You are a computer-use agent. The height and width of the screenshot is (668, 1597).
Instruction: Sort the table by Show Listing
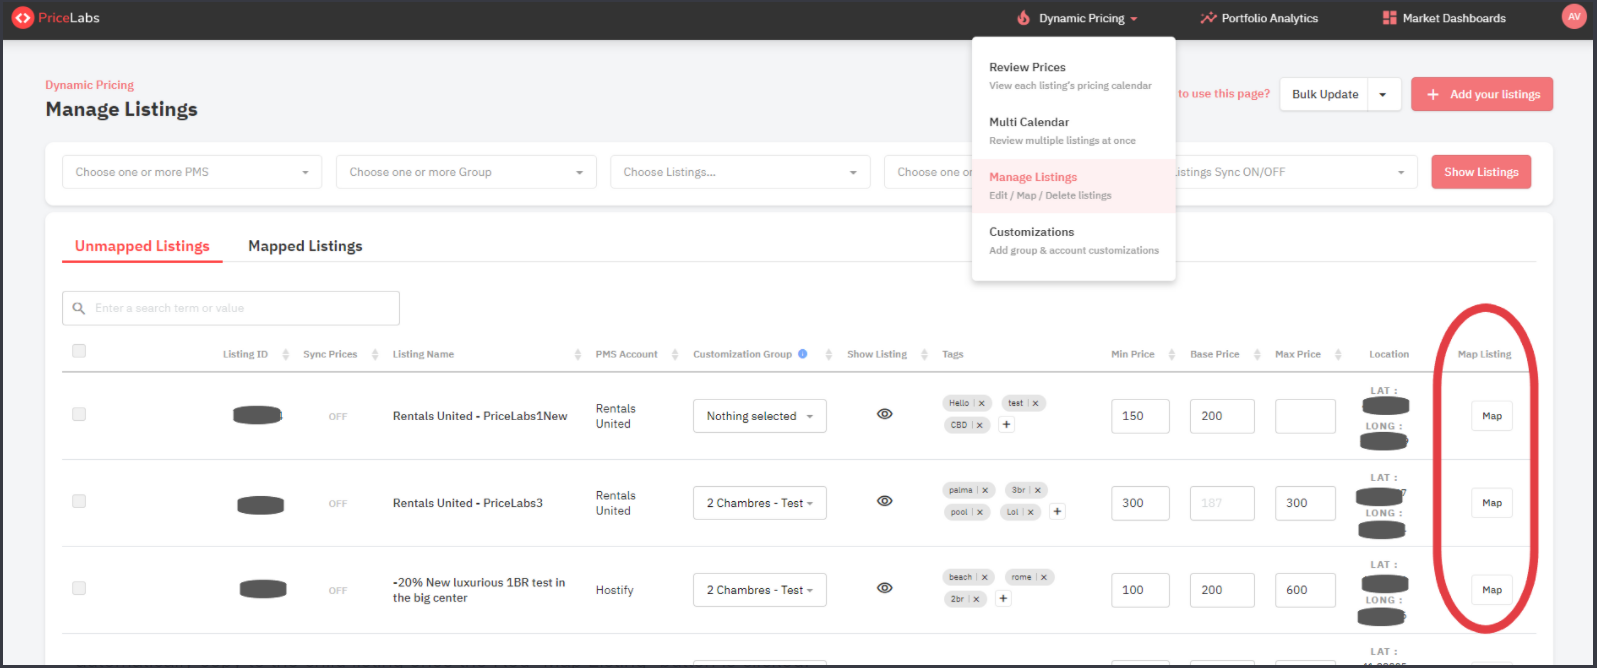(x=924, y=354)
